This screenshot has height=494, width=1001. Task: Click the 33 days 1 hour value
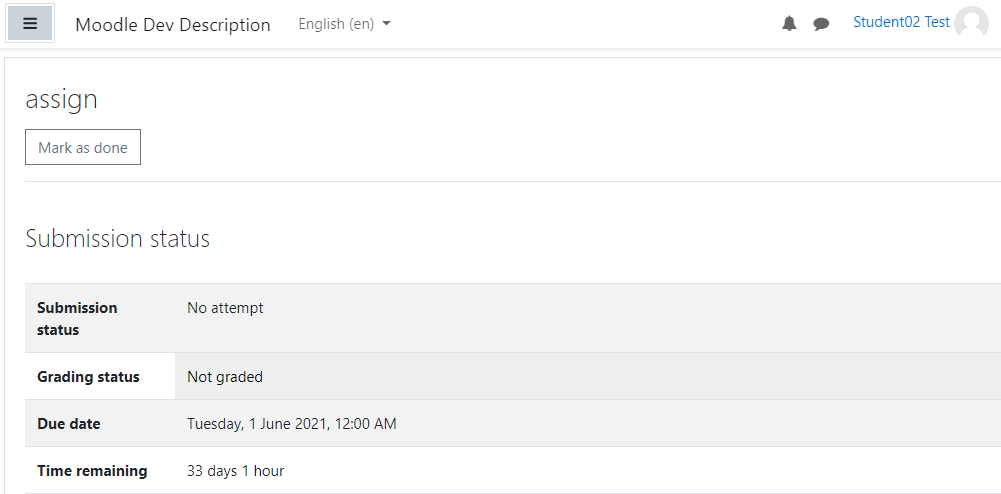point(236,471)
